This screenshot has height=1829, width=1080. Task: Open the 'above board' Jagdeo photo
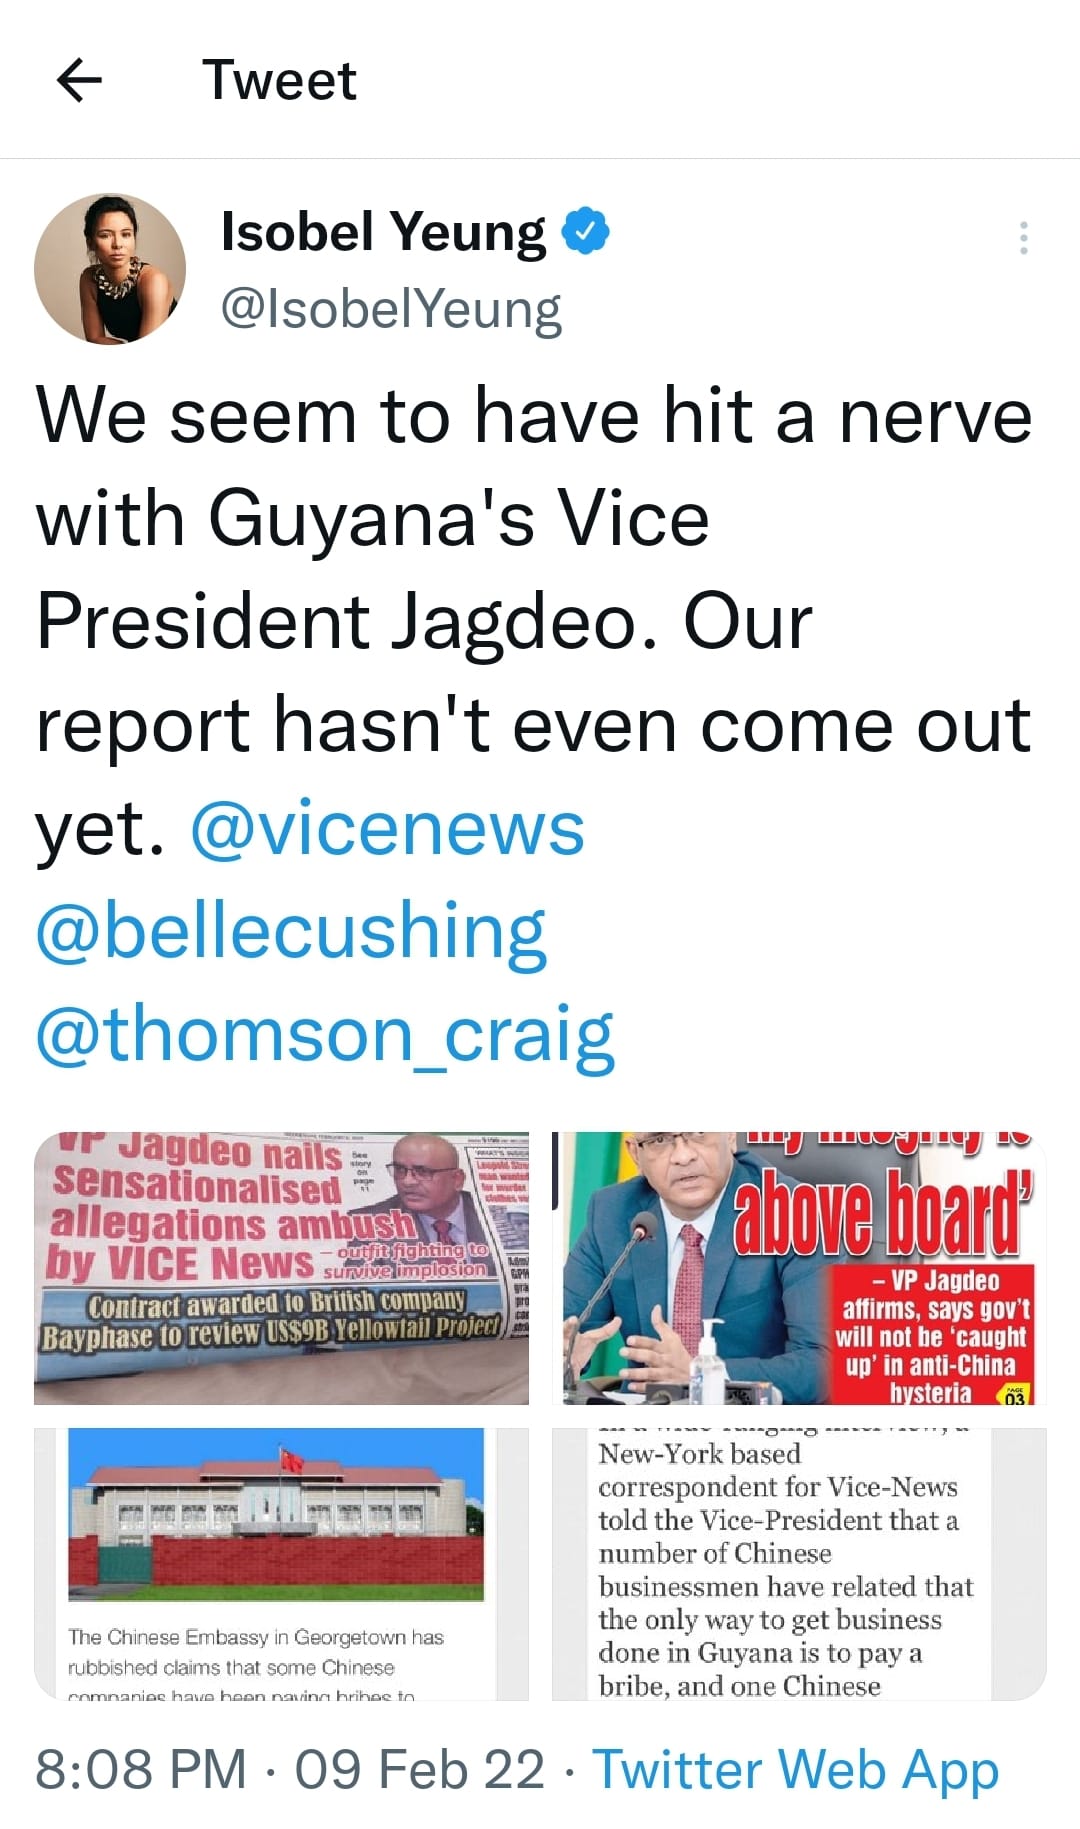click(x=799, y=1268)
